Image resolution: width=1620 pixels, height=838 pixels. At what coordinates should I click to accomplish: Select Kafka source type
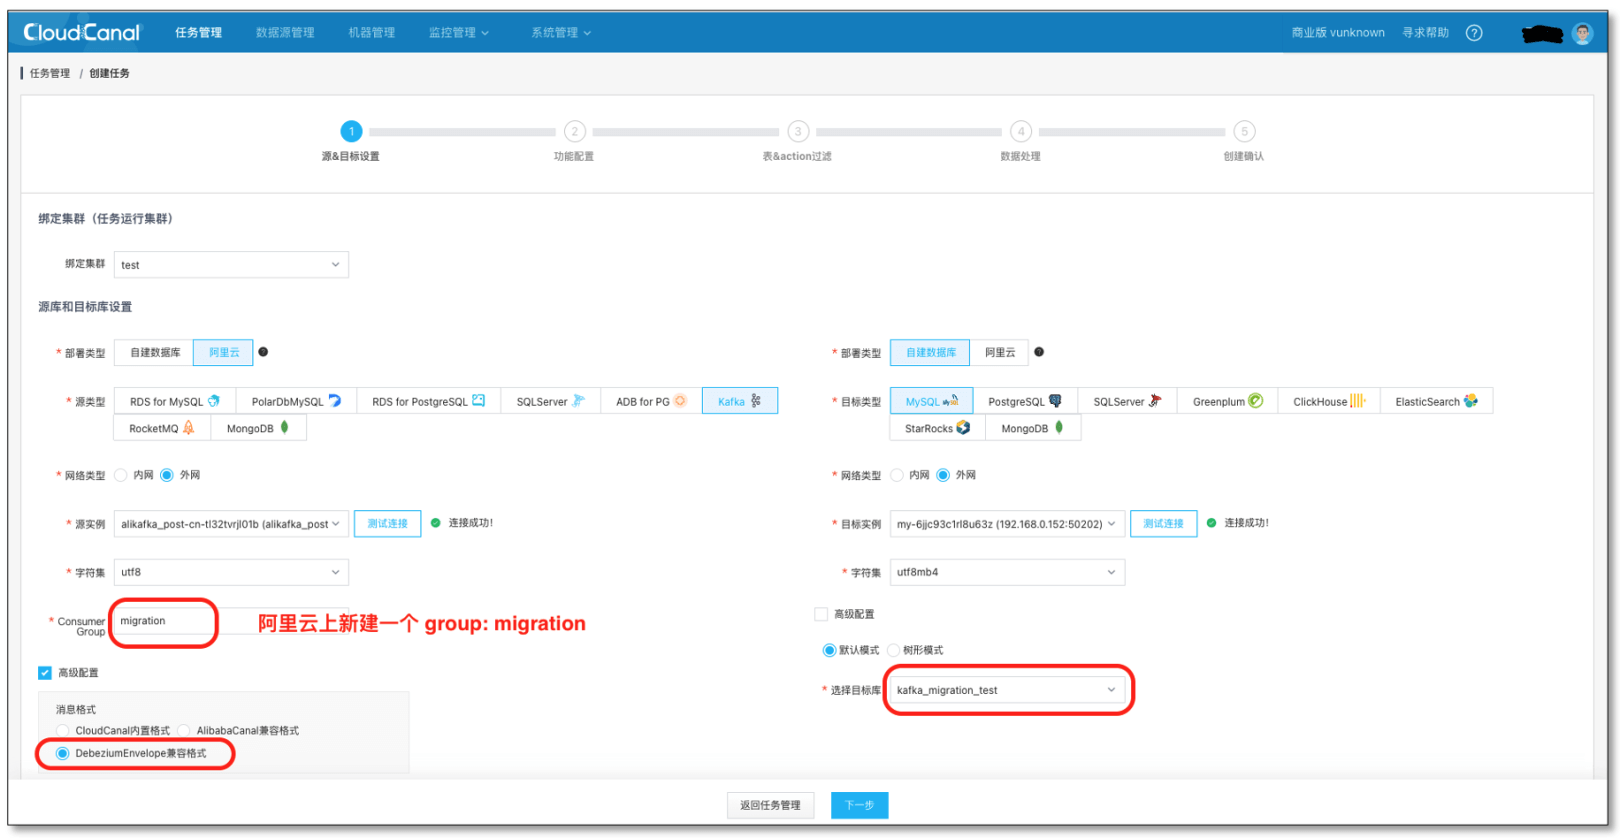click(x=740, y=401)
